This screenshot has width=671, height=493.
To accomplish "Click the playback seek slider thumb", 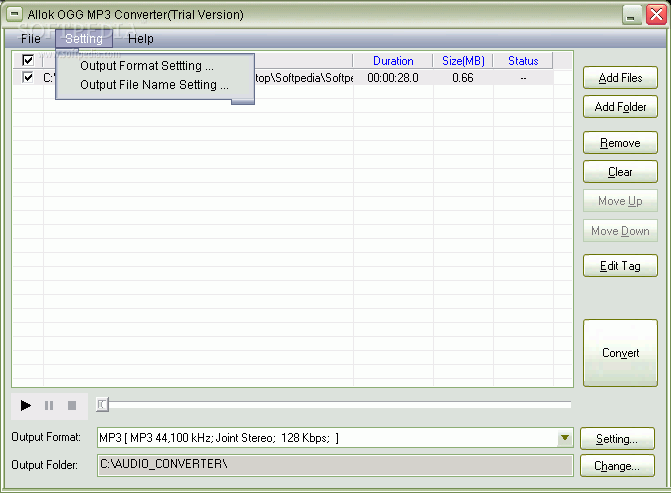I will click(102, 404).
